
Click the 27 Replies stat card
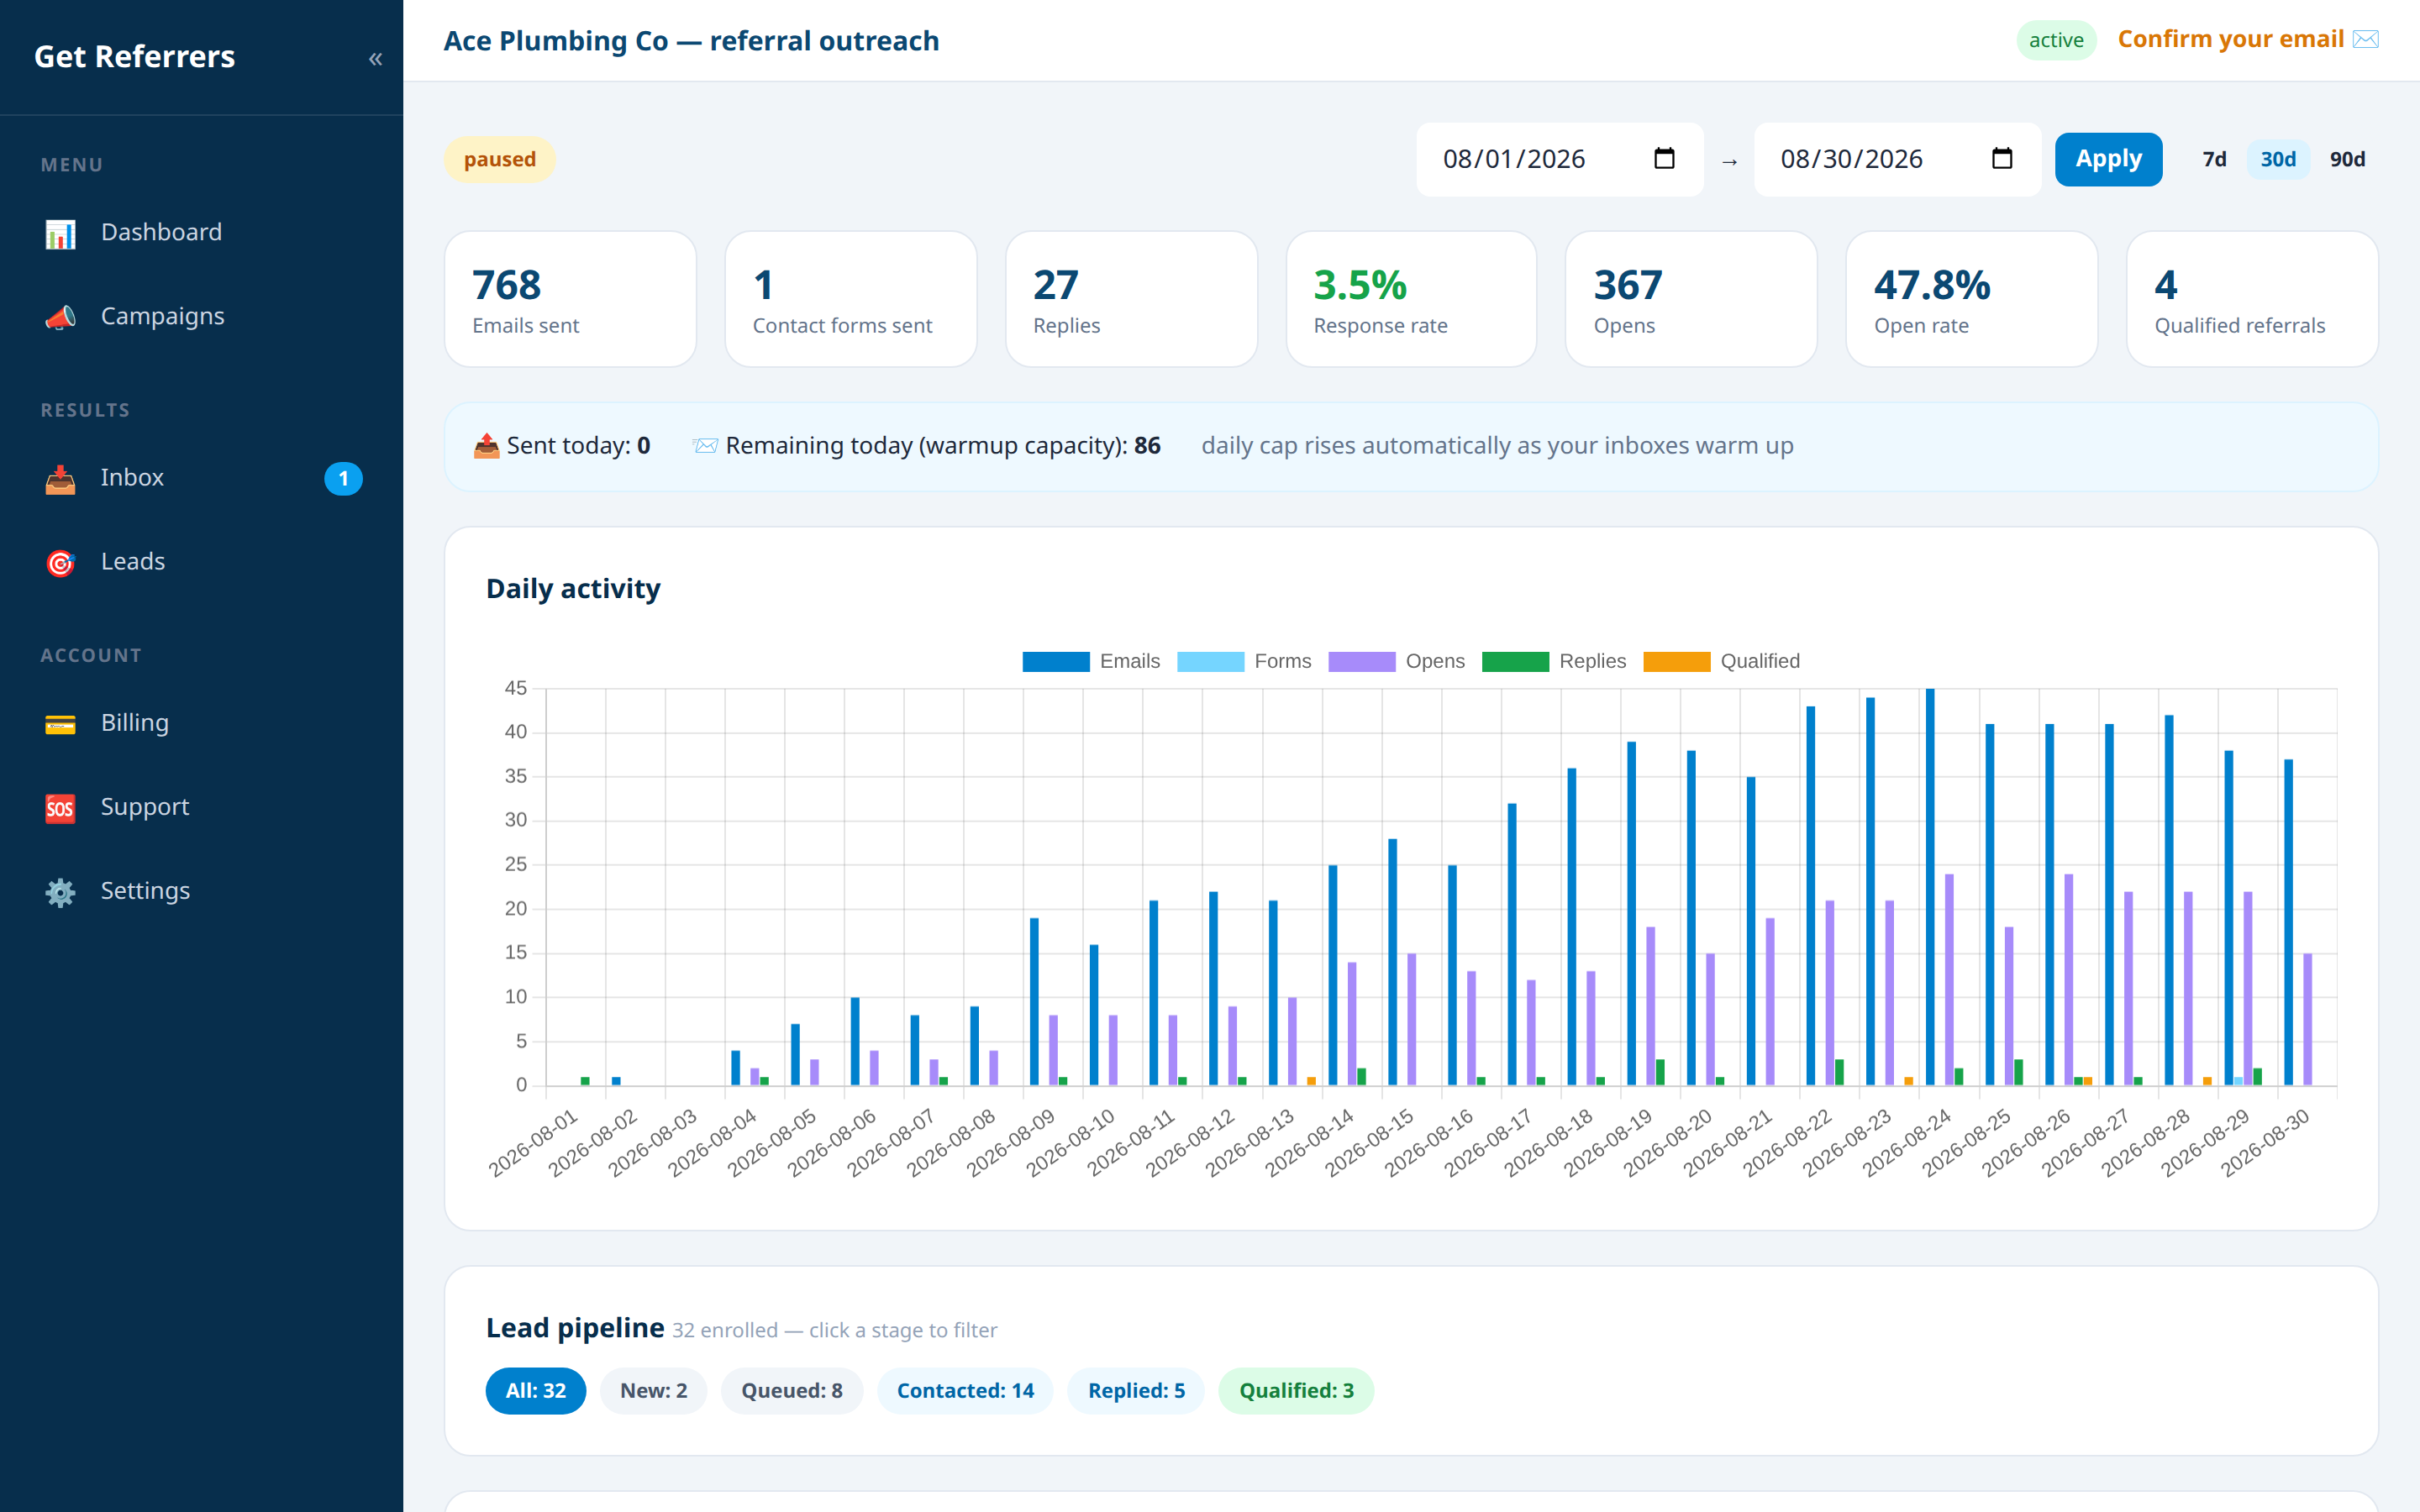point(1131,299)
